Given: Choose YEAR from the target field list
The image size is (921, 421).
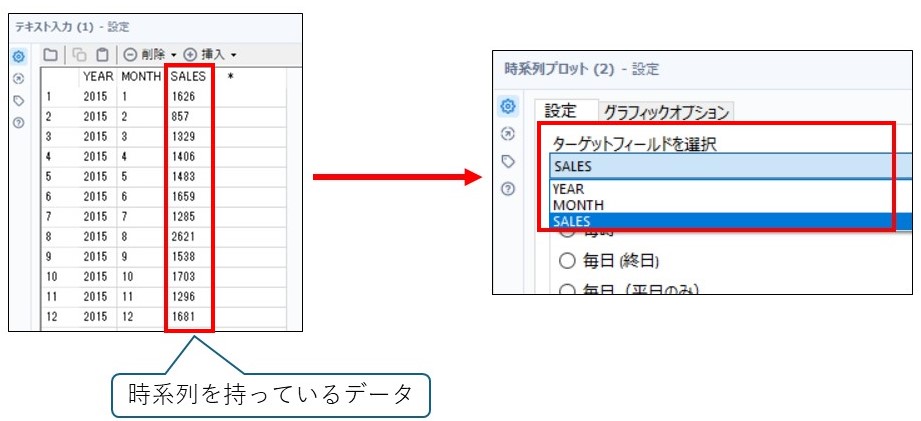Looking at the screenshot, I should 568,188.
